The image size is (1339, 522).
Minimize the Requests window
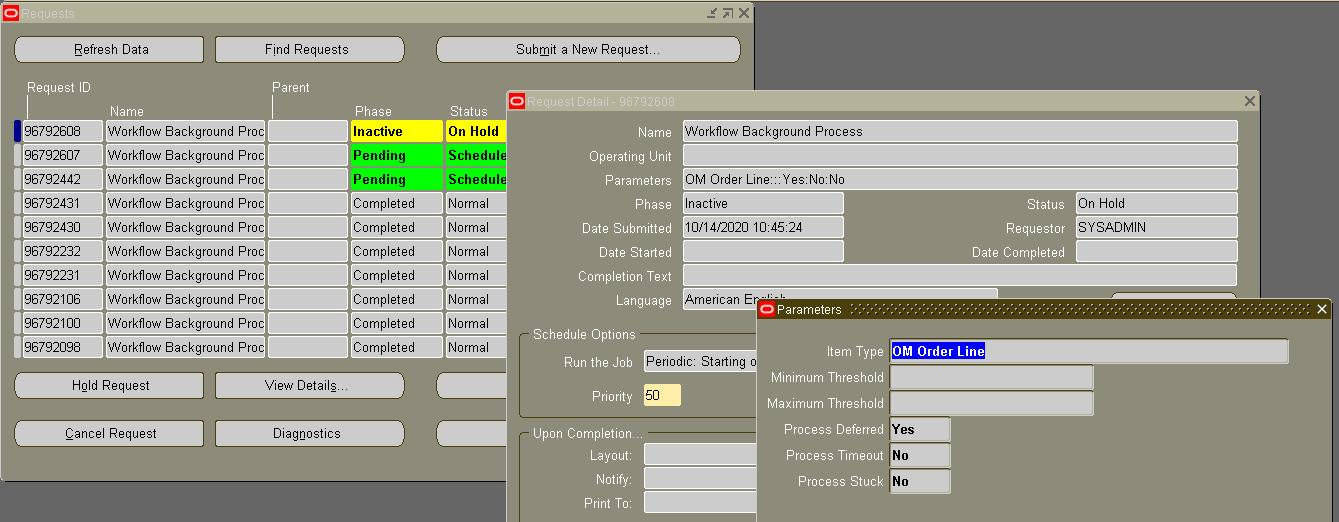711,13
